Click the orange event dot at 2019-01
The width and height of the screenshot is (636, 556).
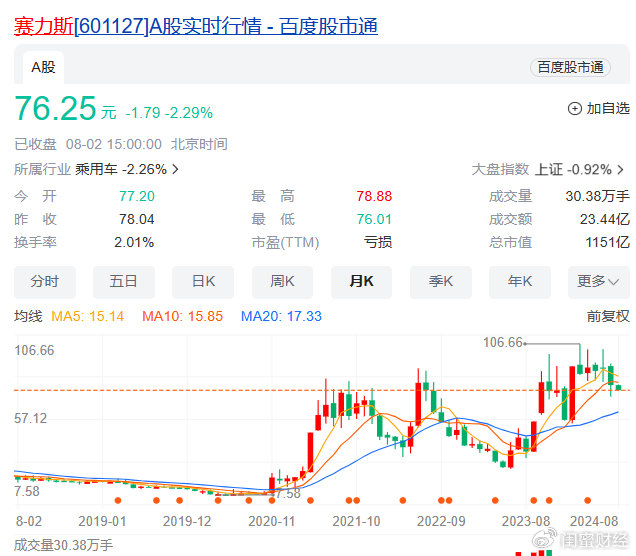coord(118,500)
